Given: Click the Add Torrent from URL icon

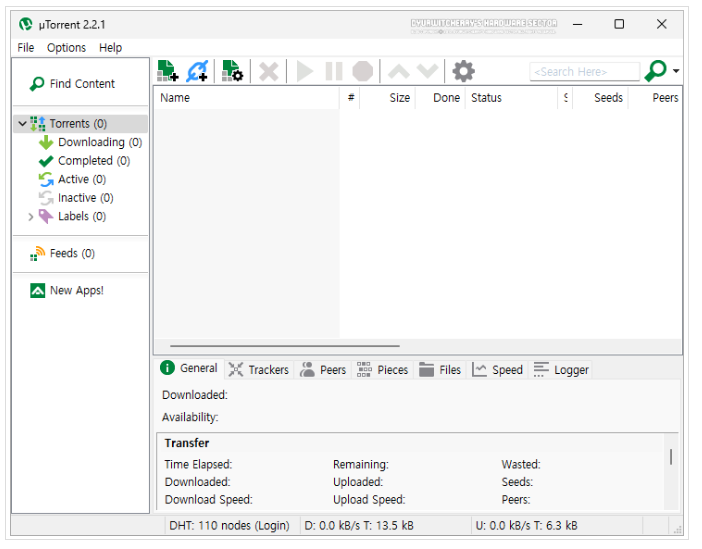Looking at the screenshot, I should click(x=197, y=71).
